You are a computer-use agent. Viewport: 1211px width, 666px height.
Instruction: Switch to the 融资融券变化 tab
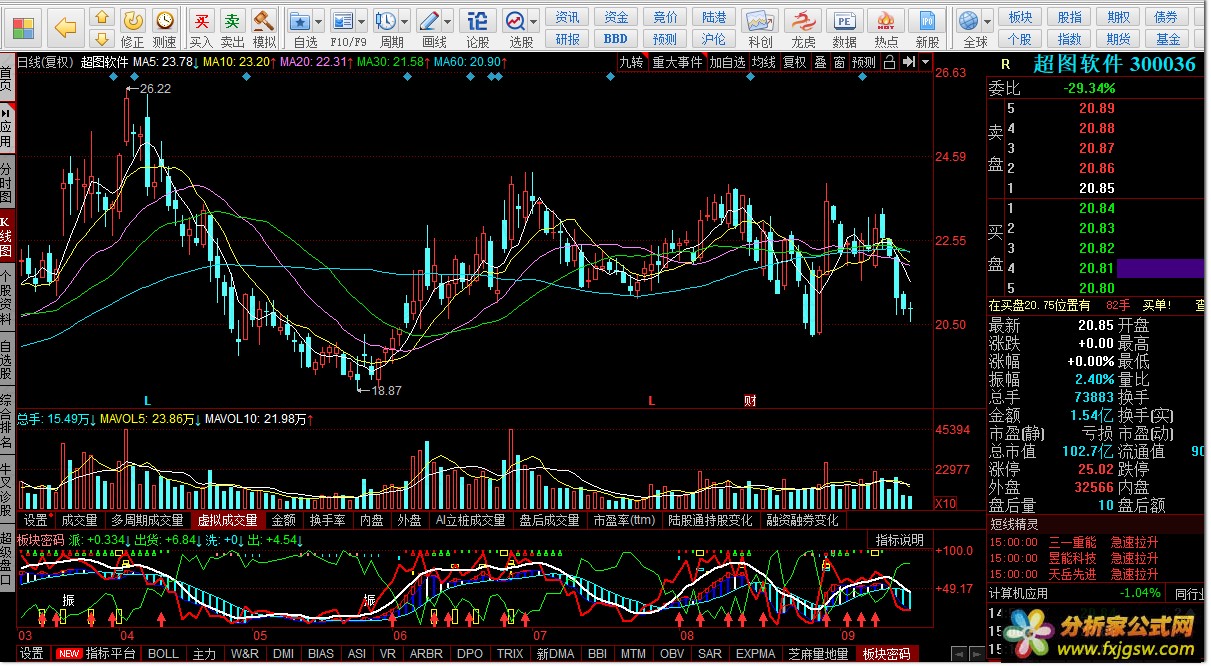click(802, 520)
